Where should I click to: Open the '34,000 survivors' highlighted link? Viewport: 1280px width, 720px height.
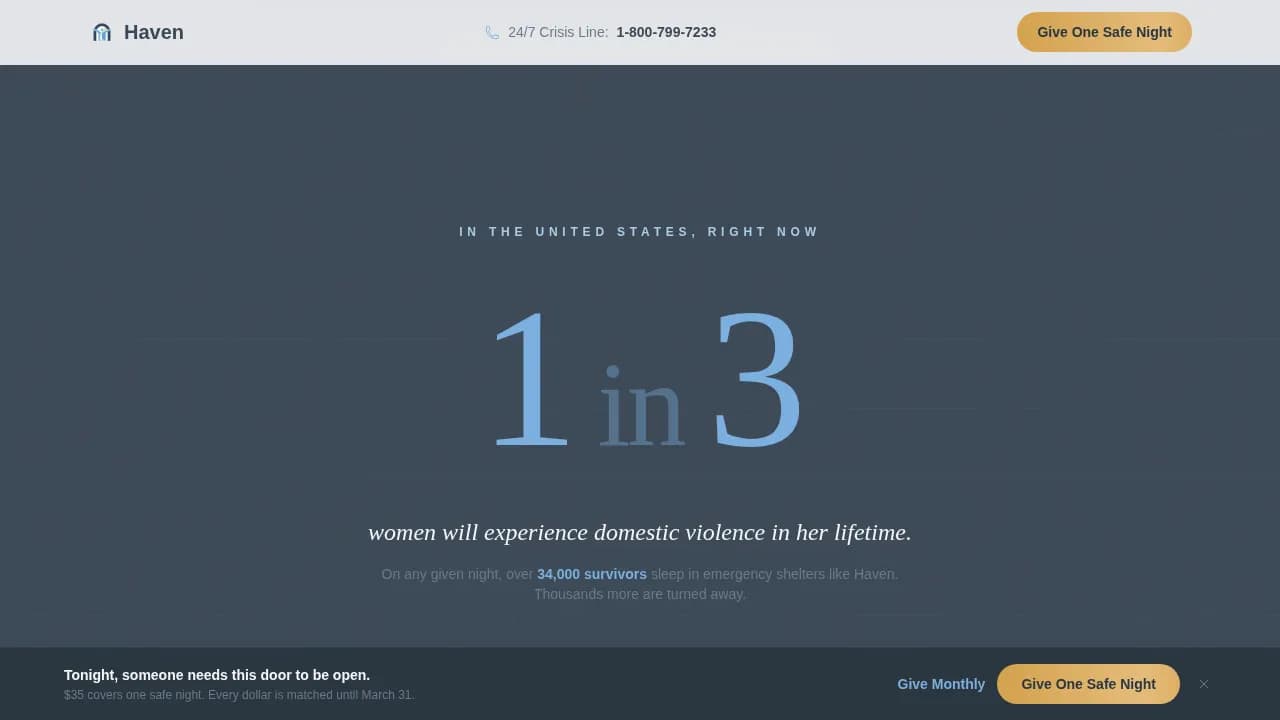pos(592,574)
